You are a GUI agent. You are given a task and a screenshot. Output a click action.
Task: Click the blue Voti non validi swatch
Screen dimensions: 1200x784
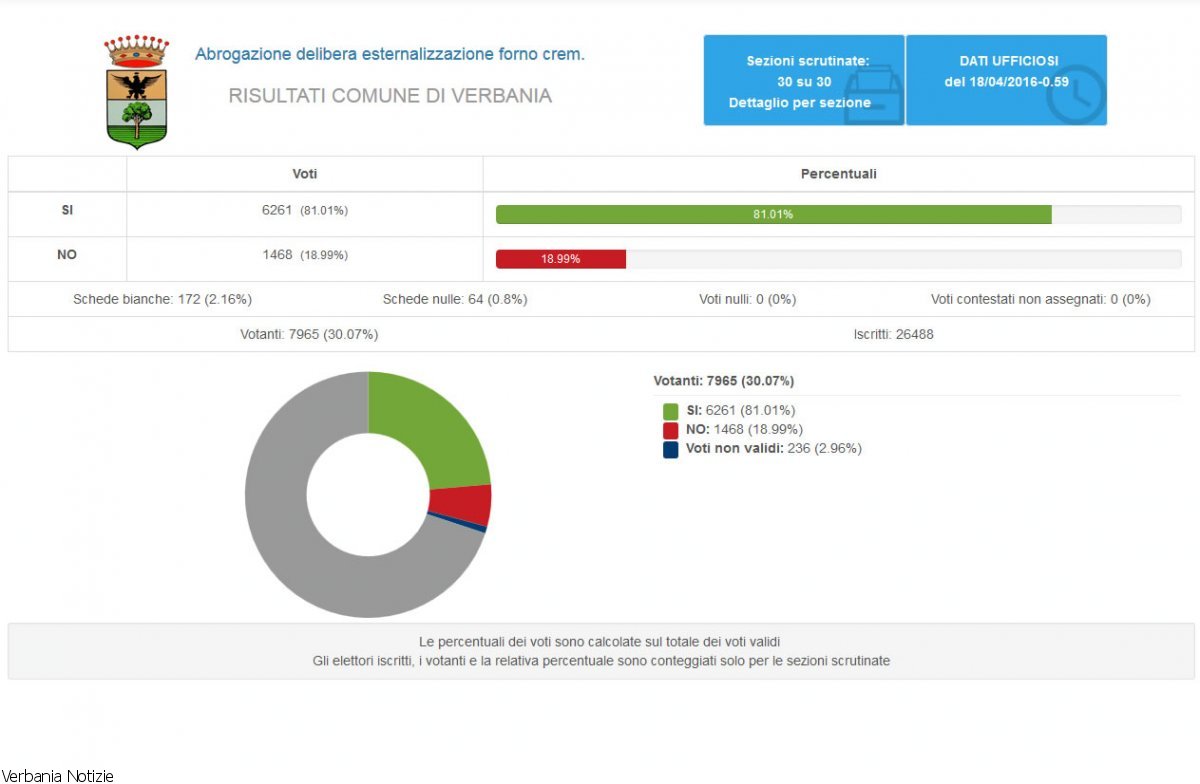click(x=671, y=449)
